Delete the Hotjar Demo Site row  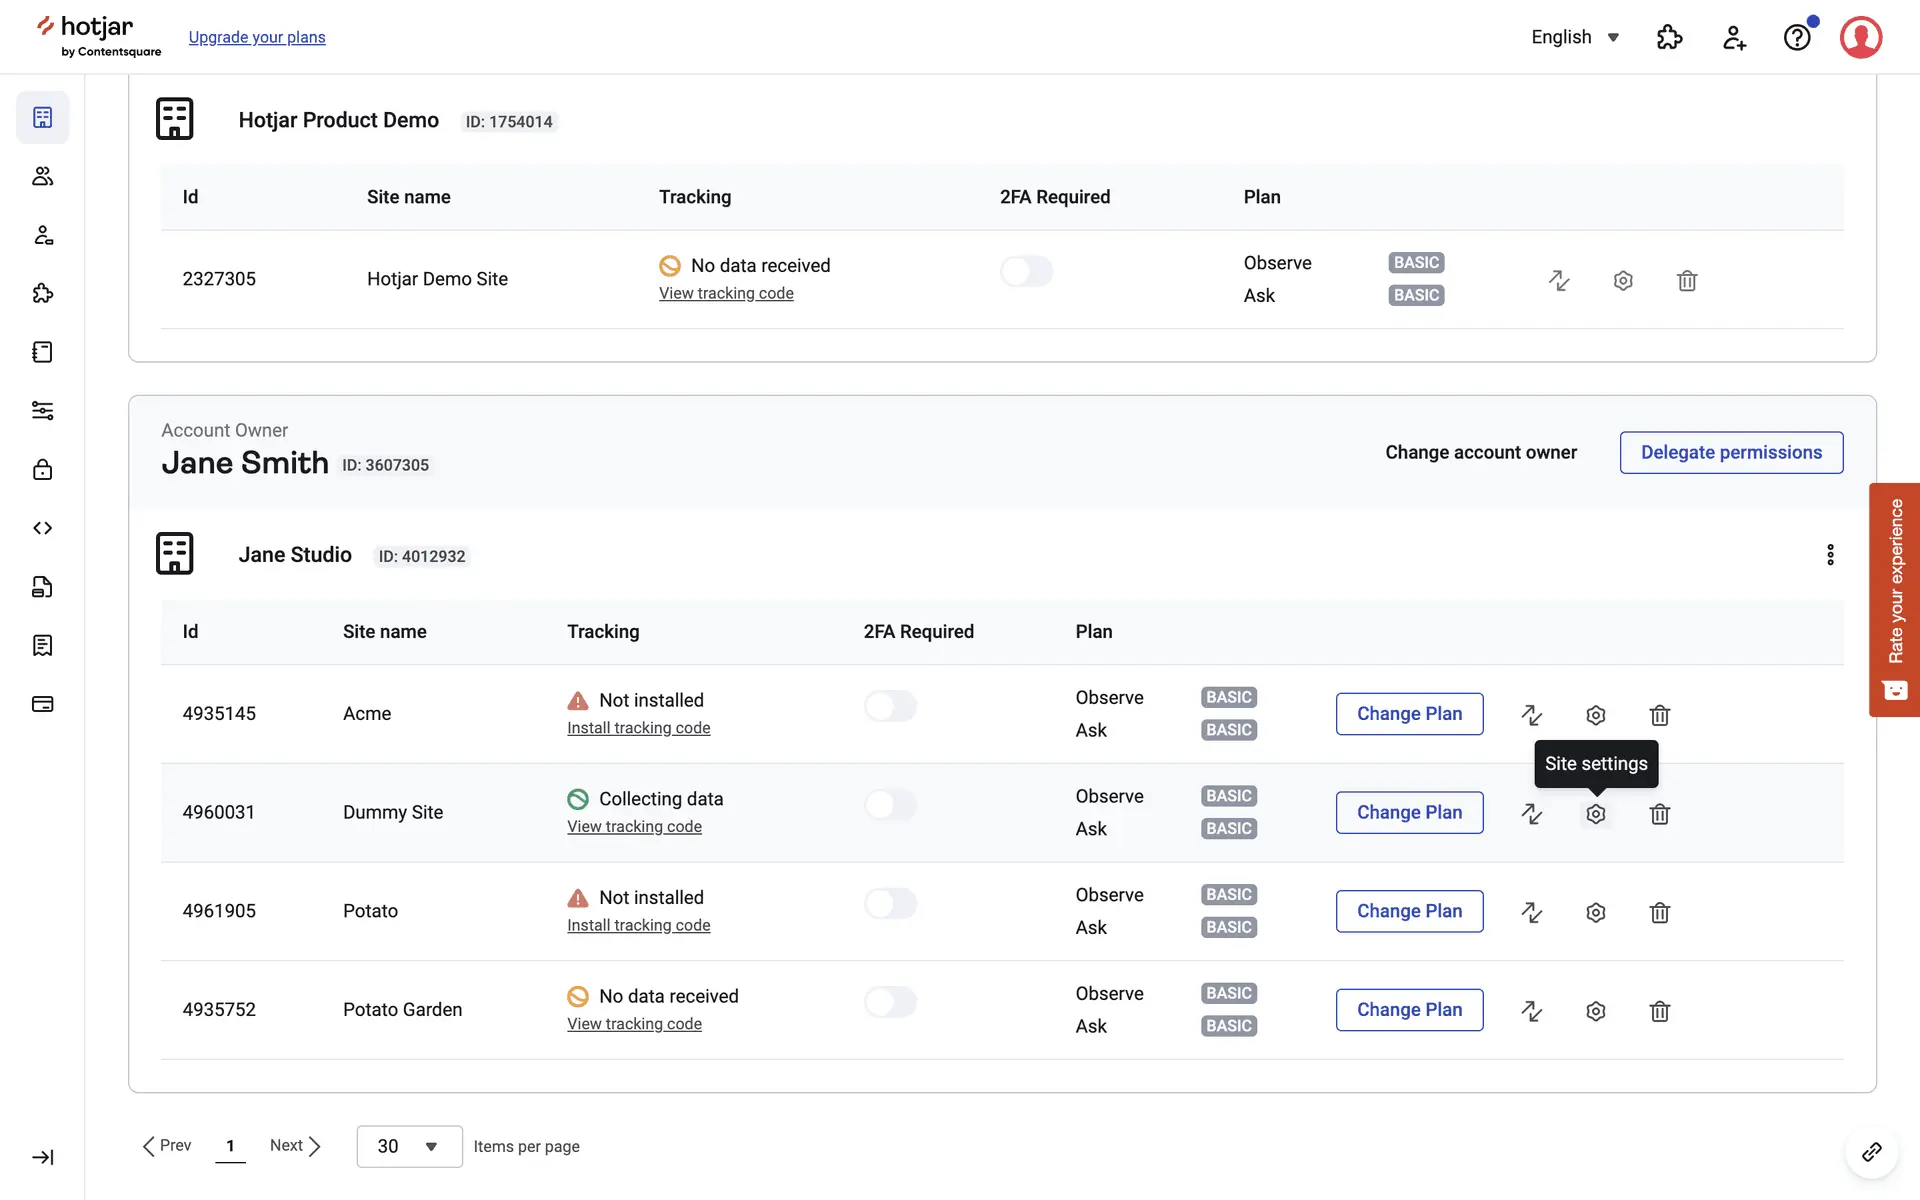1686,281
